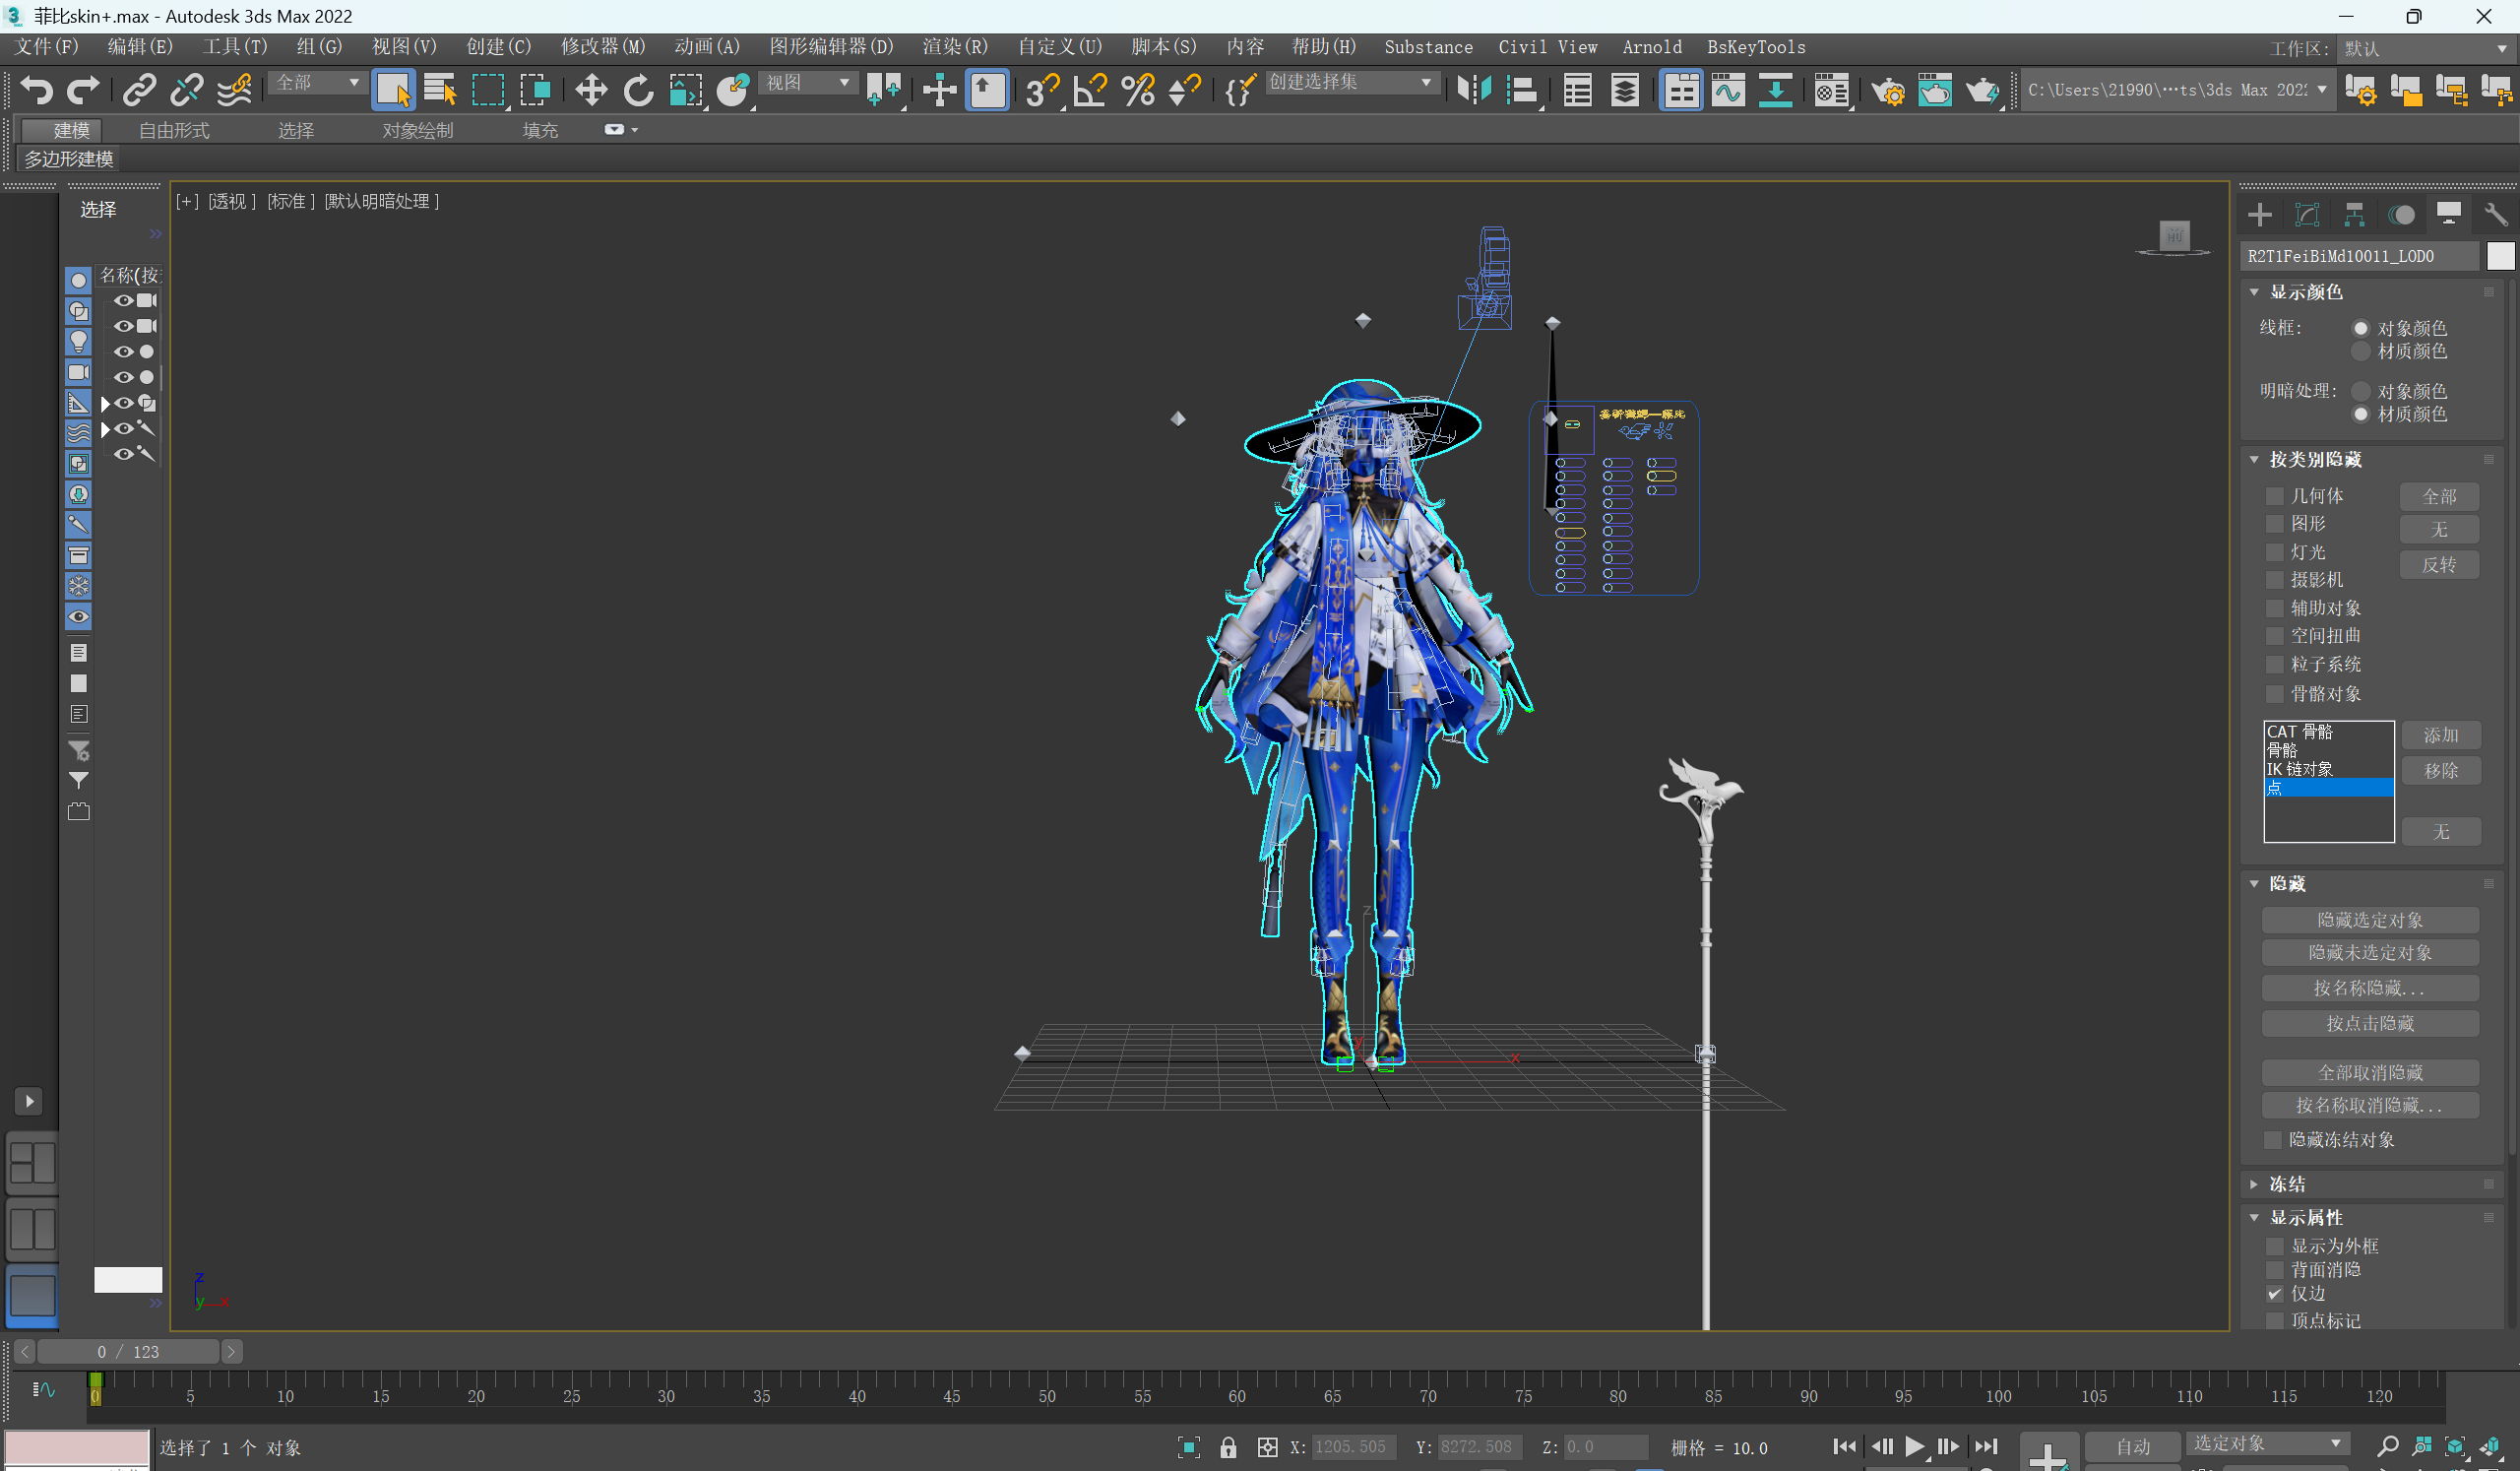Open the Render Setup teapot icon
The width and height of the screenshot is (2520, 1471).
pos(1888,92)
